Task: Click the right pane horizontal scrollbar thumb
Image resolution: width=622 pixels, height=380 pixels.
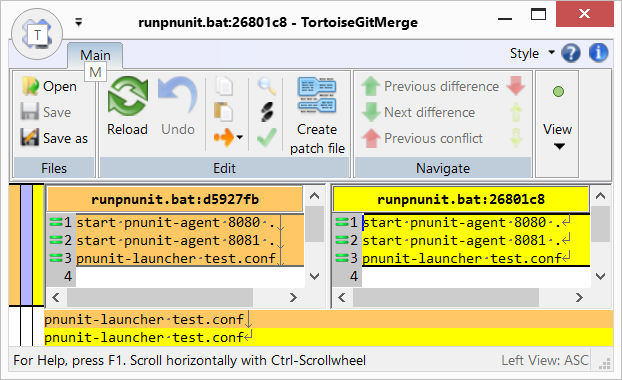Action: [446, 297]
